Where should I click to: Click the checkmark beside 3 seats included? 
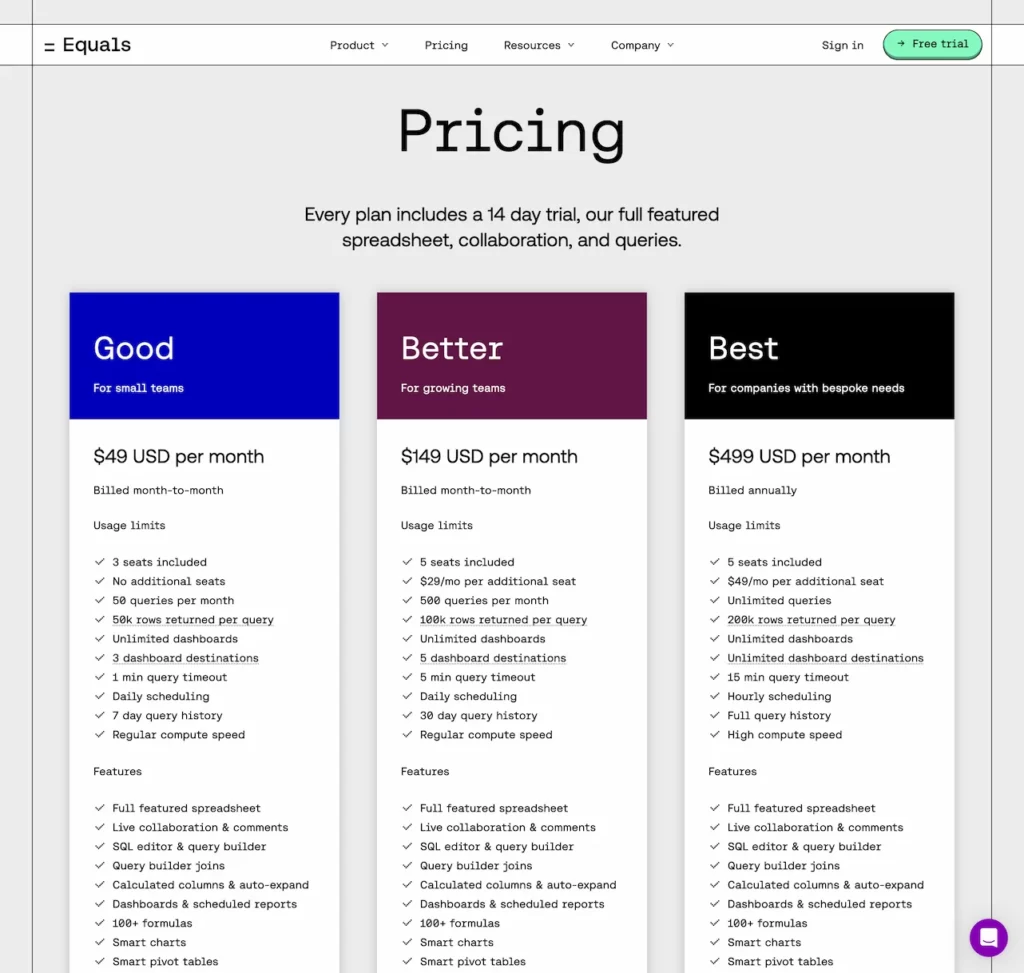click(100, 562)
